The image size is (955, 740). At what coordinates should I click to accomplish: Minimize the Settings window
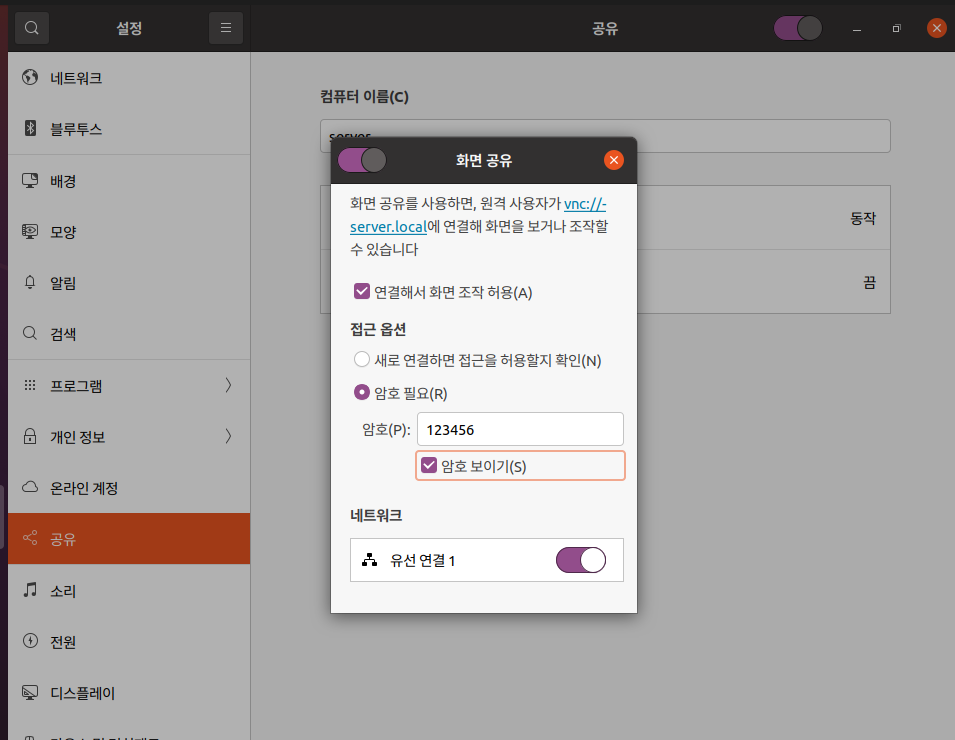point(857,29)
